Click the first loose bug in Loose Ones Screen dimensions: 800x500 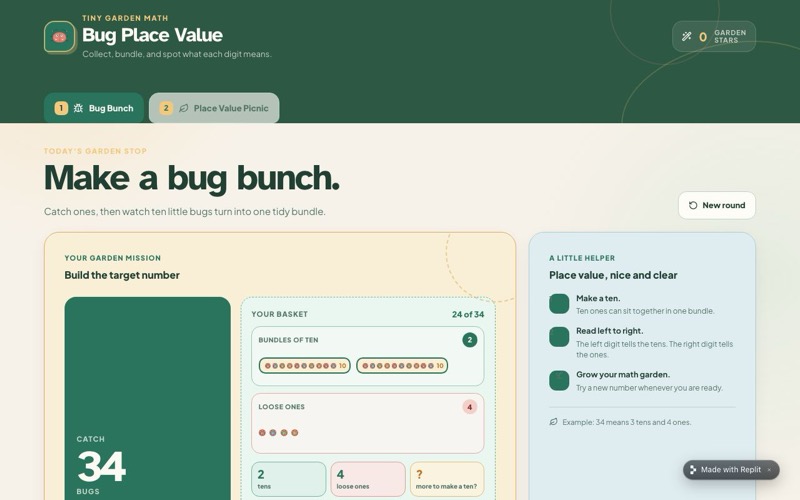(x=262, y=433)
